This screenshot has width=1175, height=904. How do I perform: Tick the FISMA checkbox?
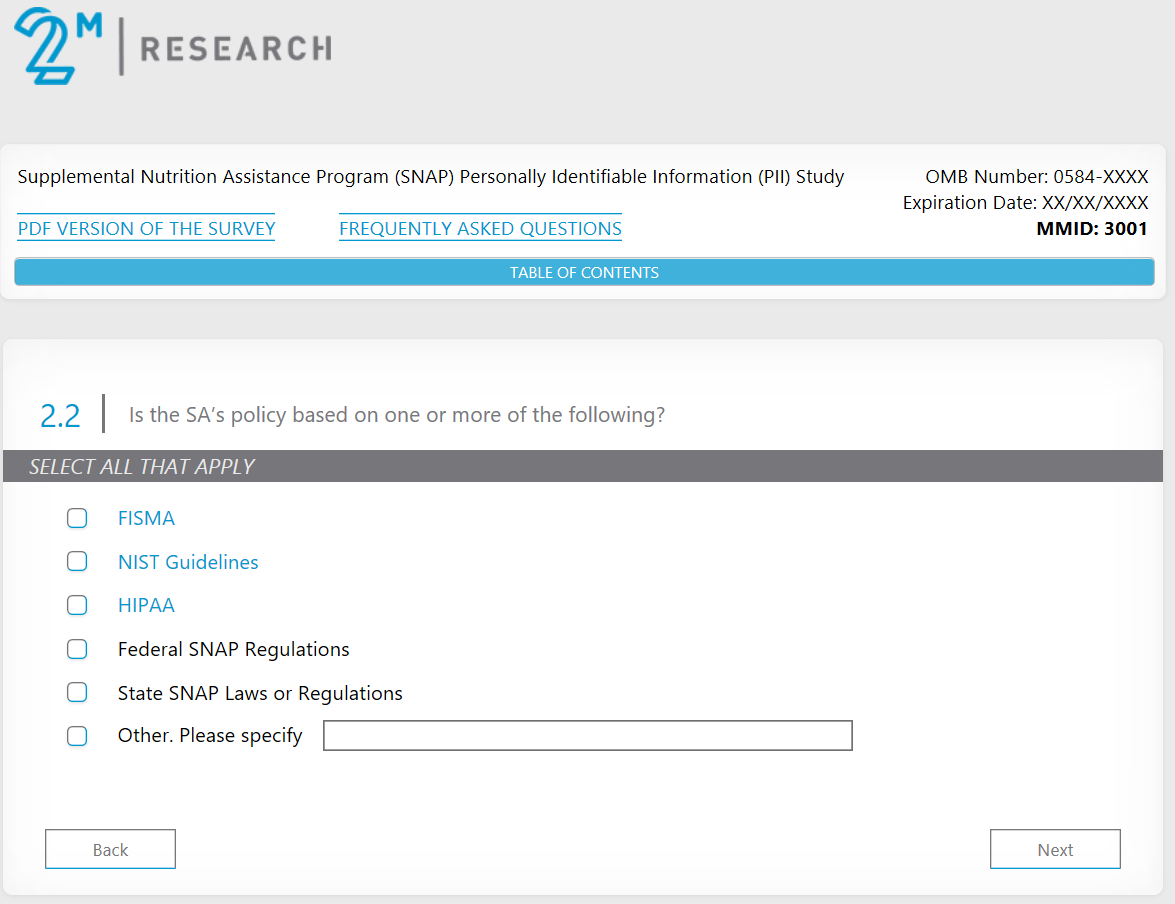coord(77,518)
